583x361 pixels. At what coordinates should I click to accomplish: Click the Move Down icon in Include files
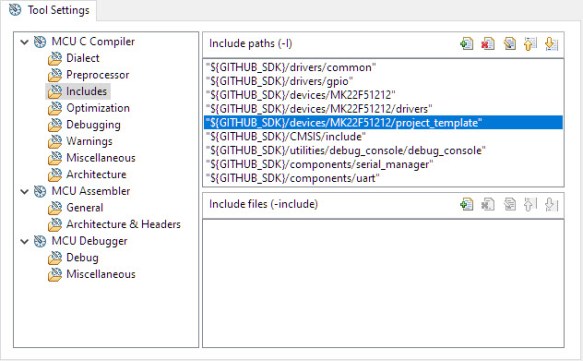pyautogui.click(x=551, y=204)
